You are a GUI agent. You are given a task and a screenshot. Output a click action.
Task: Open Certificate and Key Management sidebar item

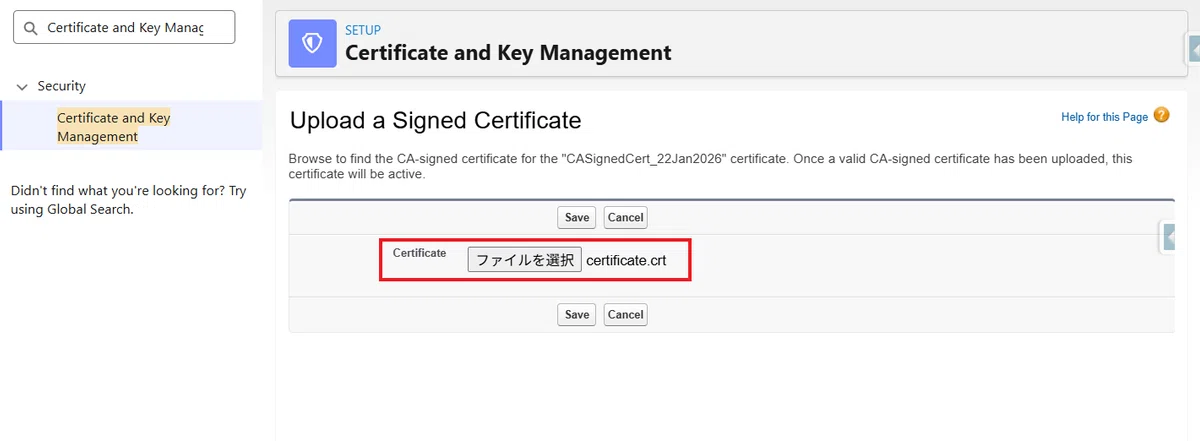pos(114,127)
